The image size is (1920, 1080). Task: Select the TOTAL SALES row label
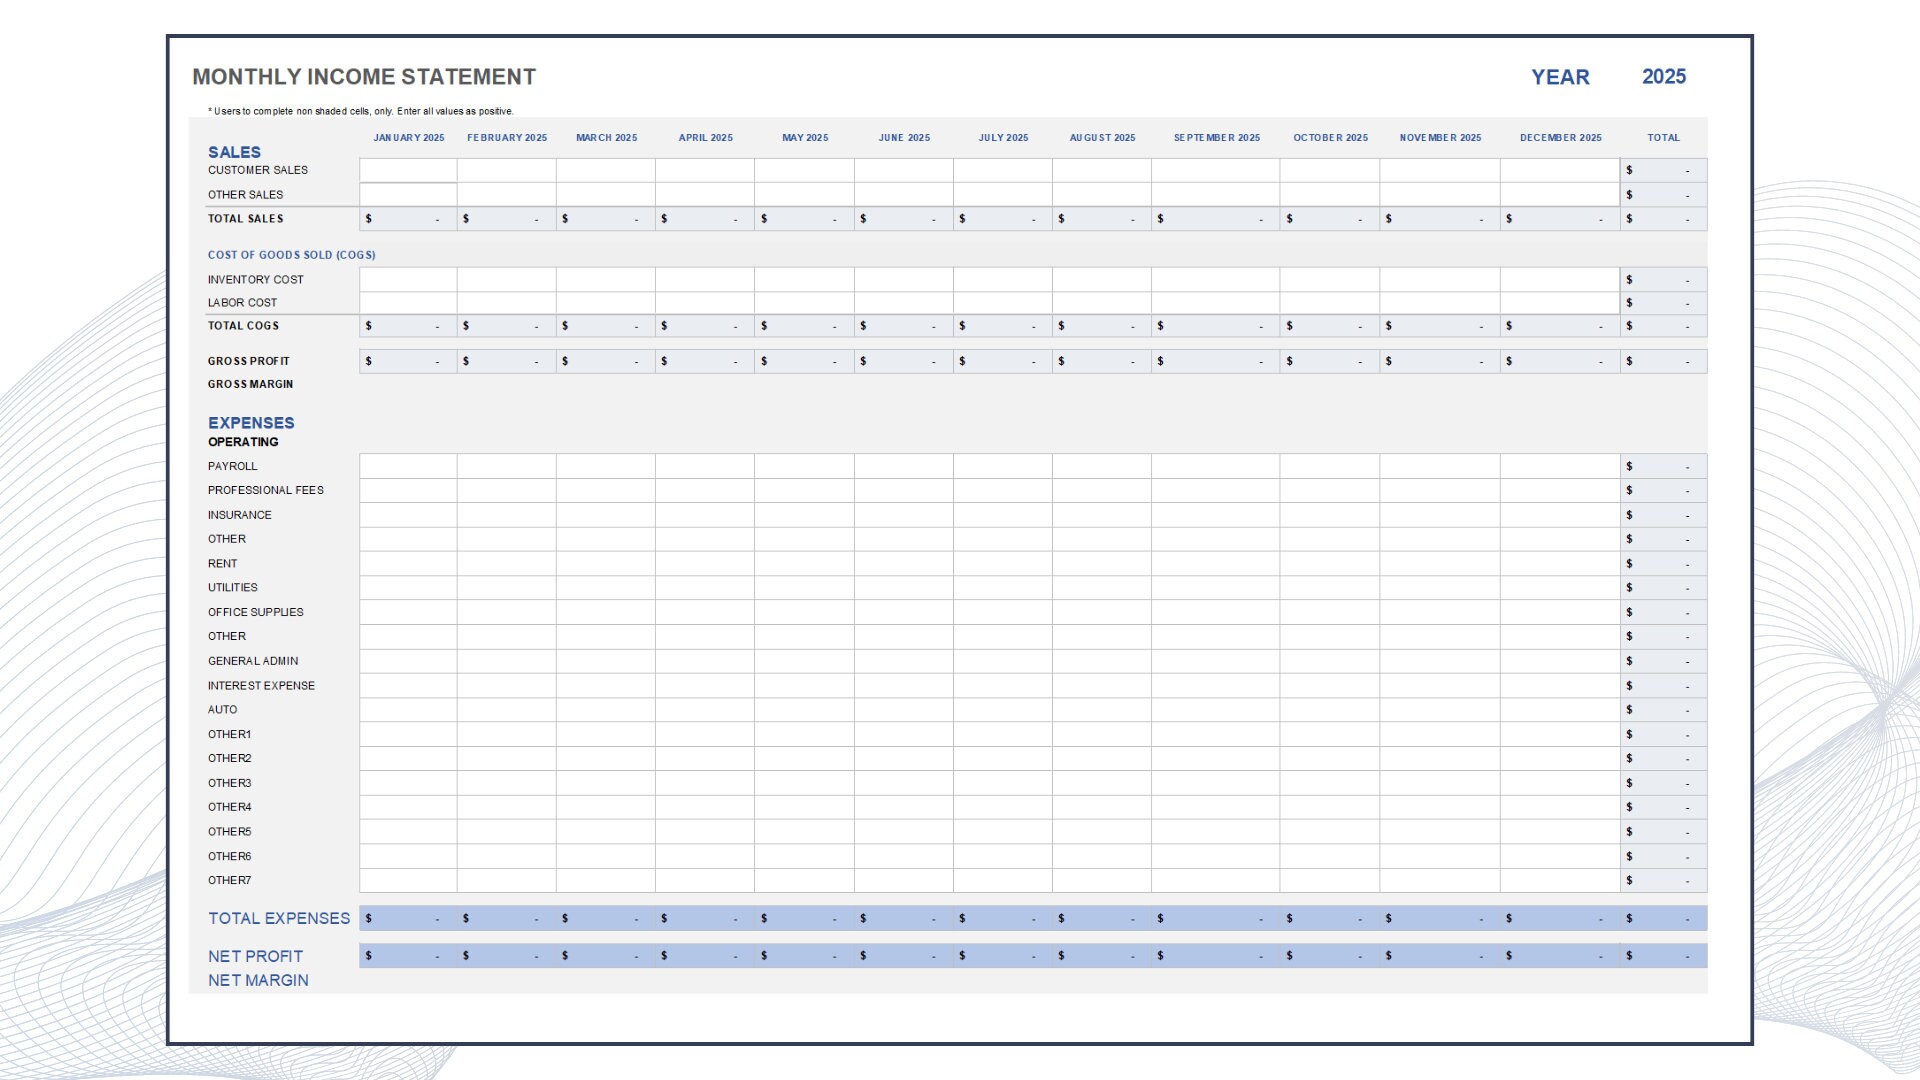tap(245, 218)
